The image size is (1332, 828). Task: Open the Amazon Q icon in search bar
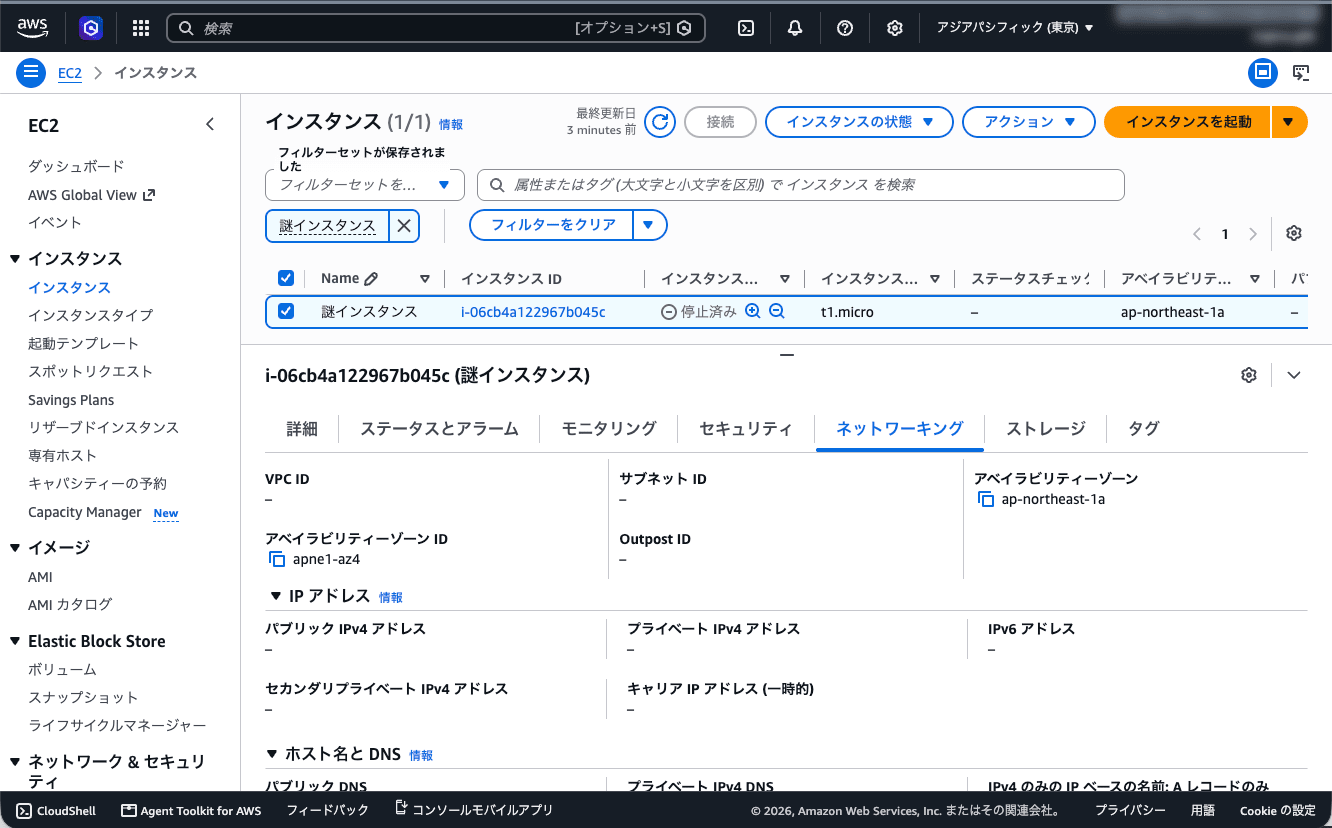[x=684, y=28]
